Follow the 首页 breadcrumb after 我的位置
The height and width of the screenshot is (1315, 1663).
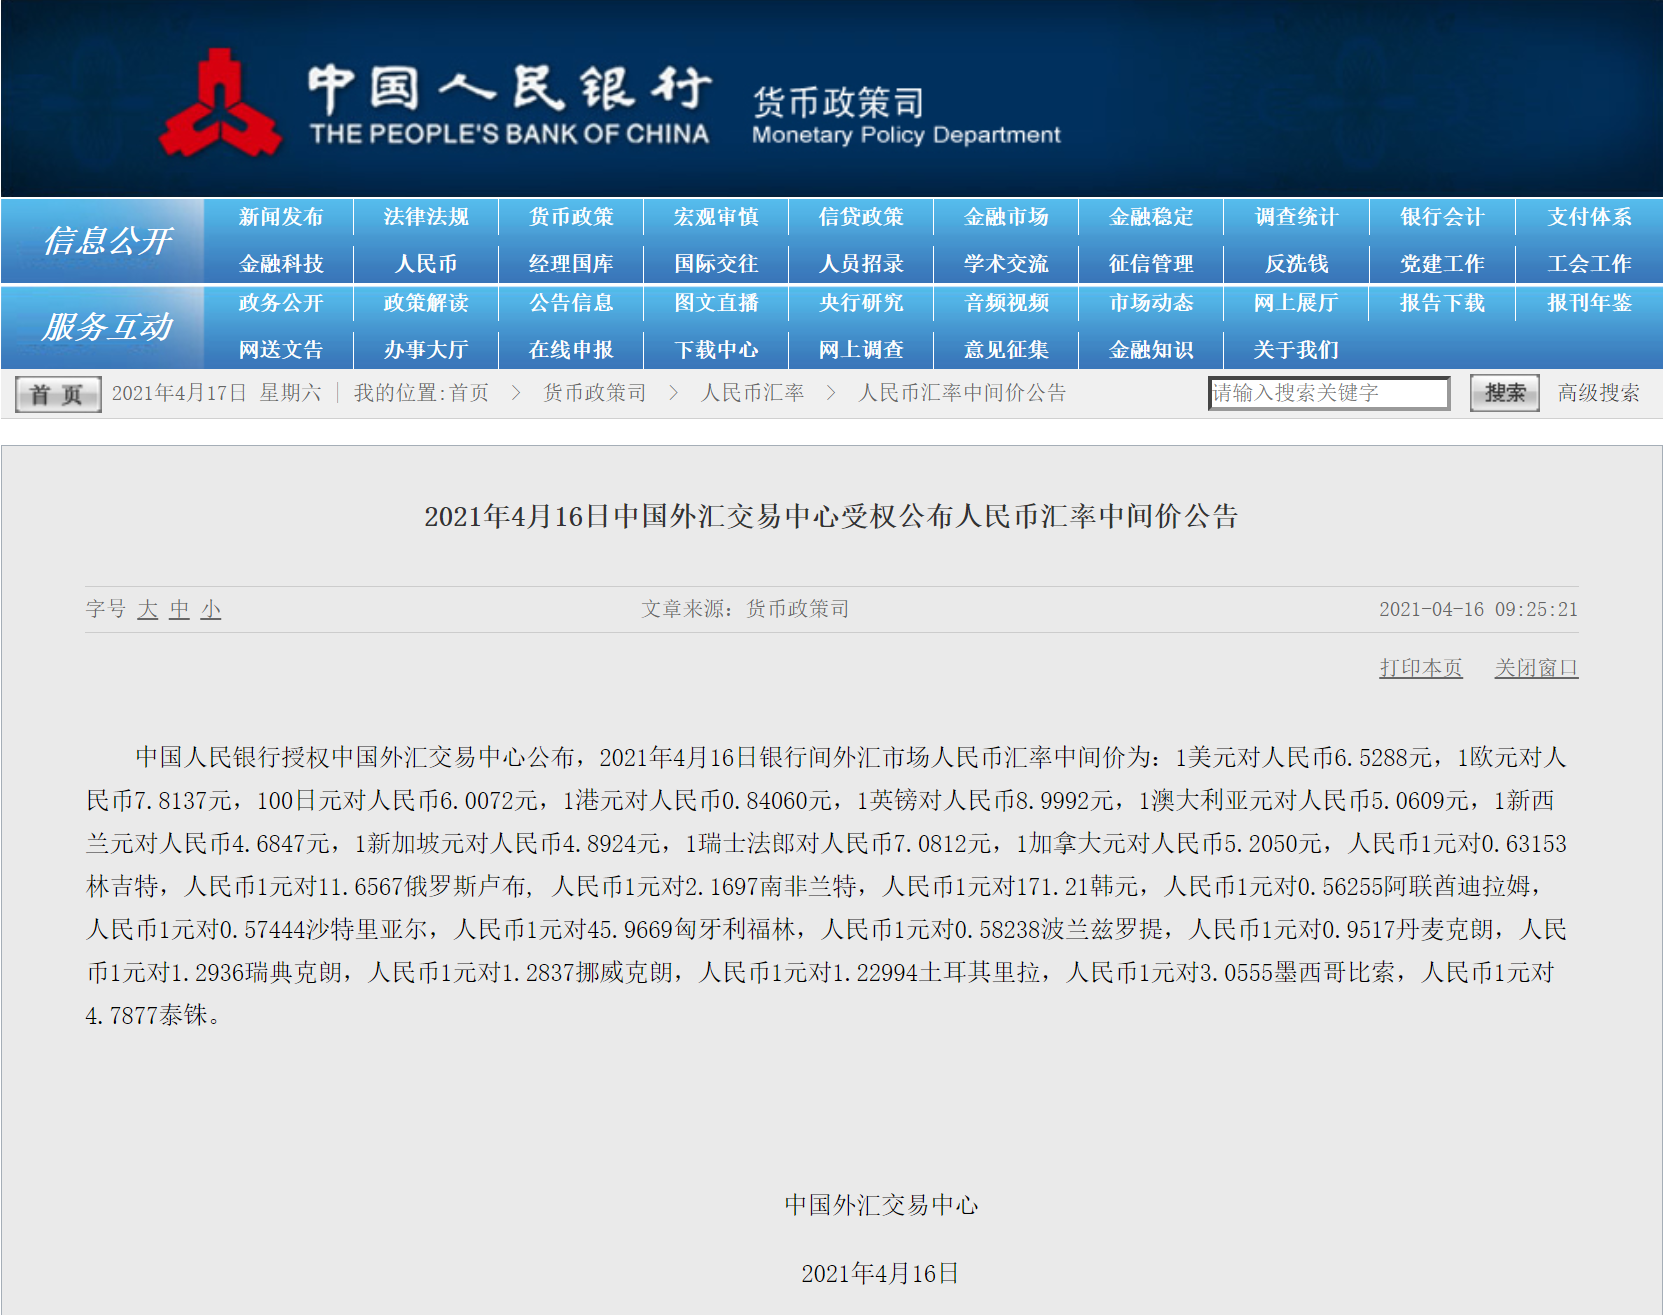[x=469, y=393]
